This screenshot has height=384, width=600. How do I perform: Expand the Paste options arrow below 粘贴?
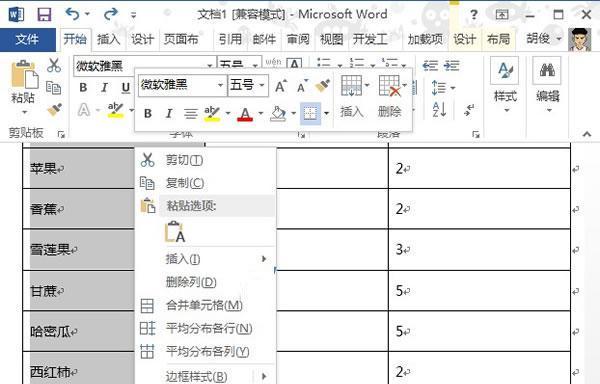coord(24,112)
